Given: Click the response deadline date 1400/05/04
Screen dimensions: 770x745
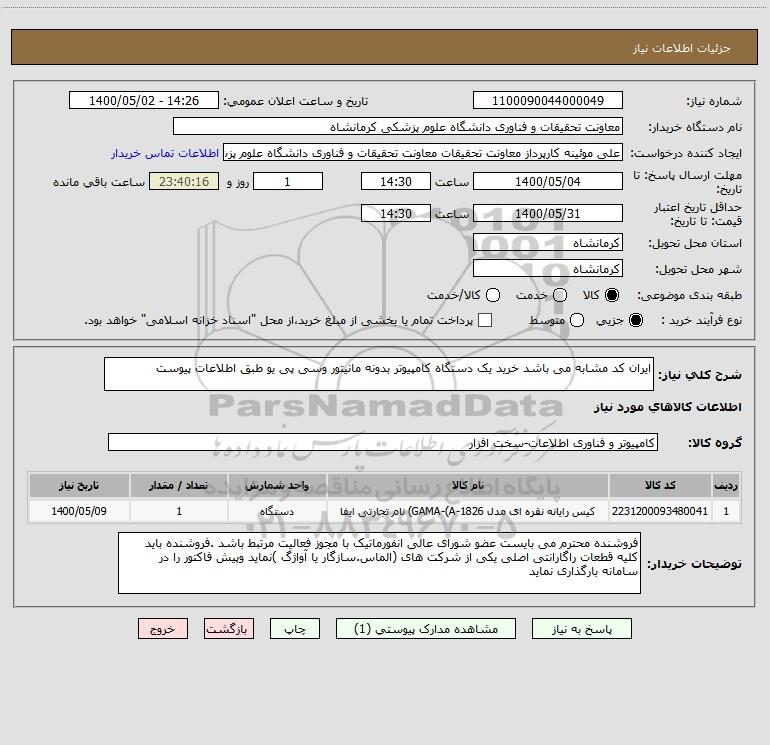Looking at the screenshot, I should click(x=548, y=182).
